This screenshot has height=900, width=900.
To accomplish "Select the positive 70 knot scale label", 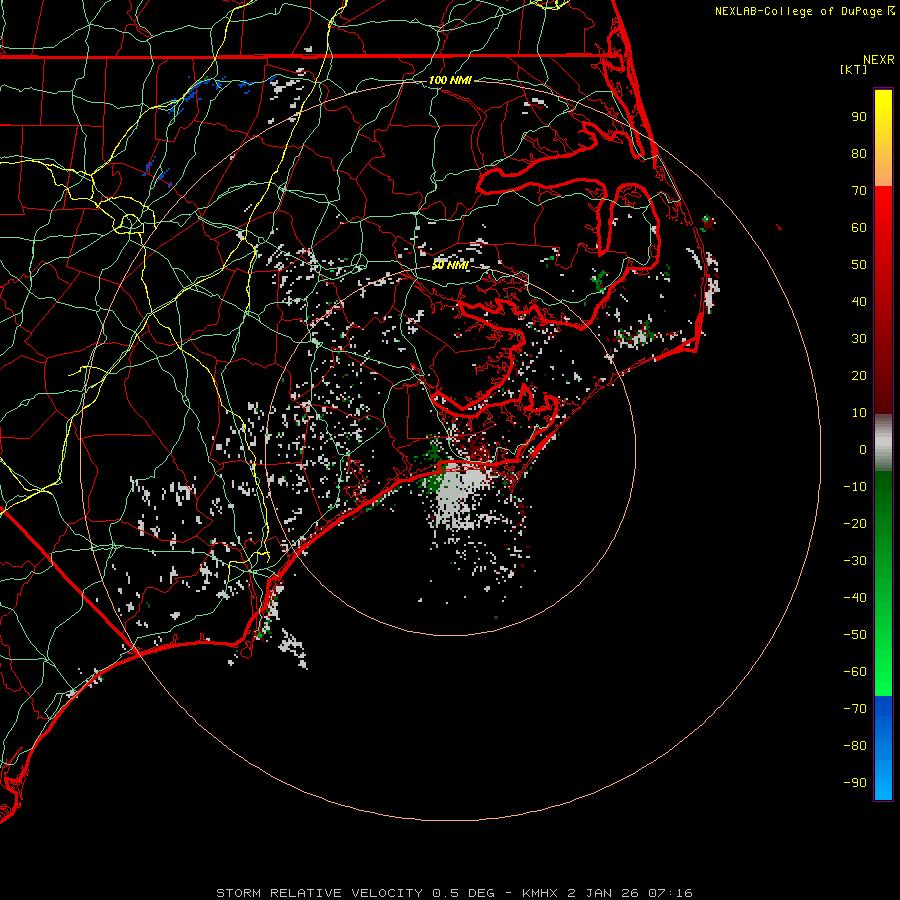I will click(859, 191).
